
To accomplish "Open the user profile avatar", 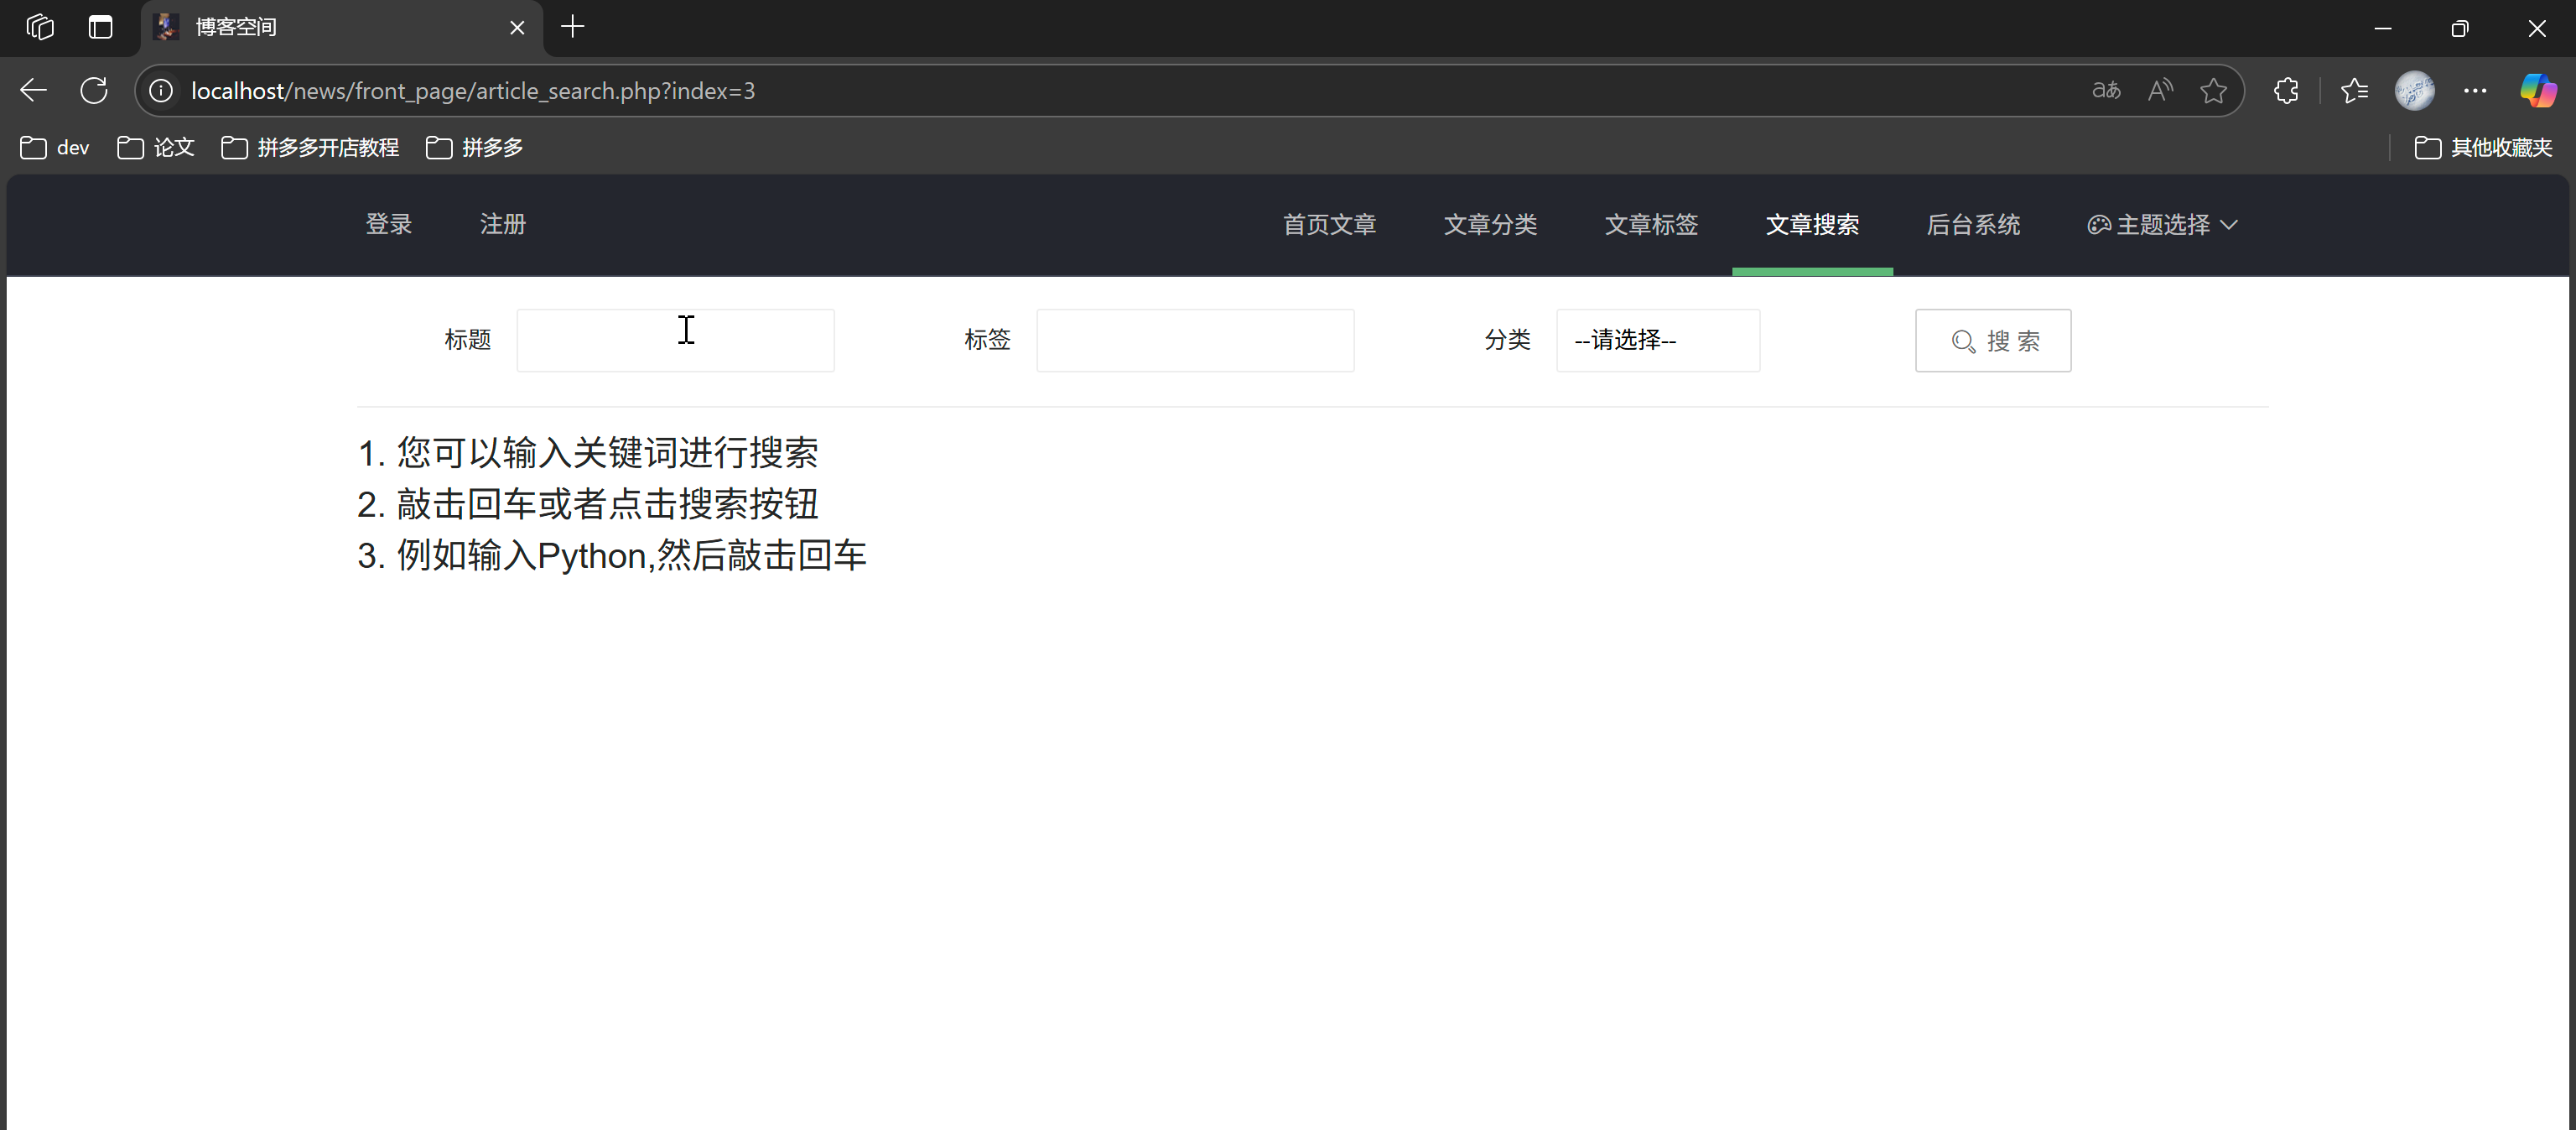I will click(2415, 91).
